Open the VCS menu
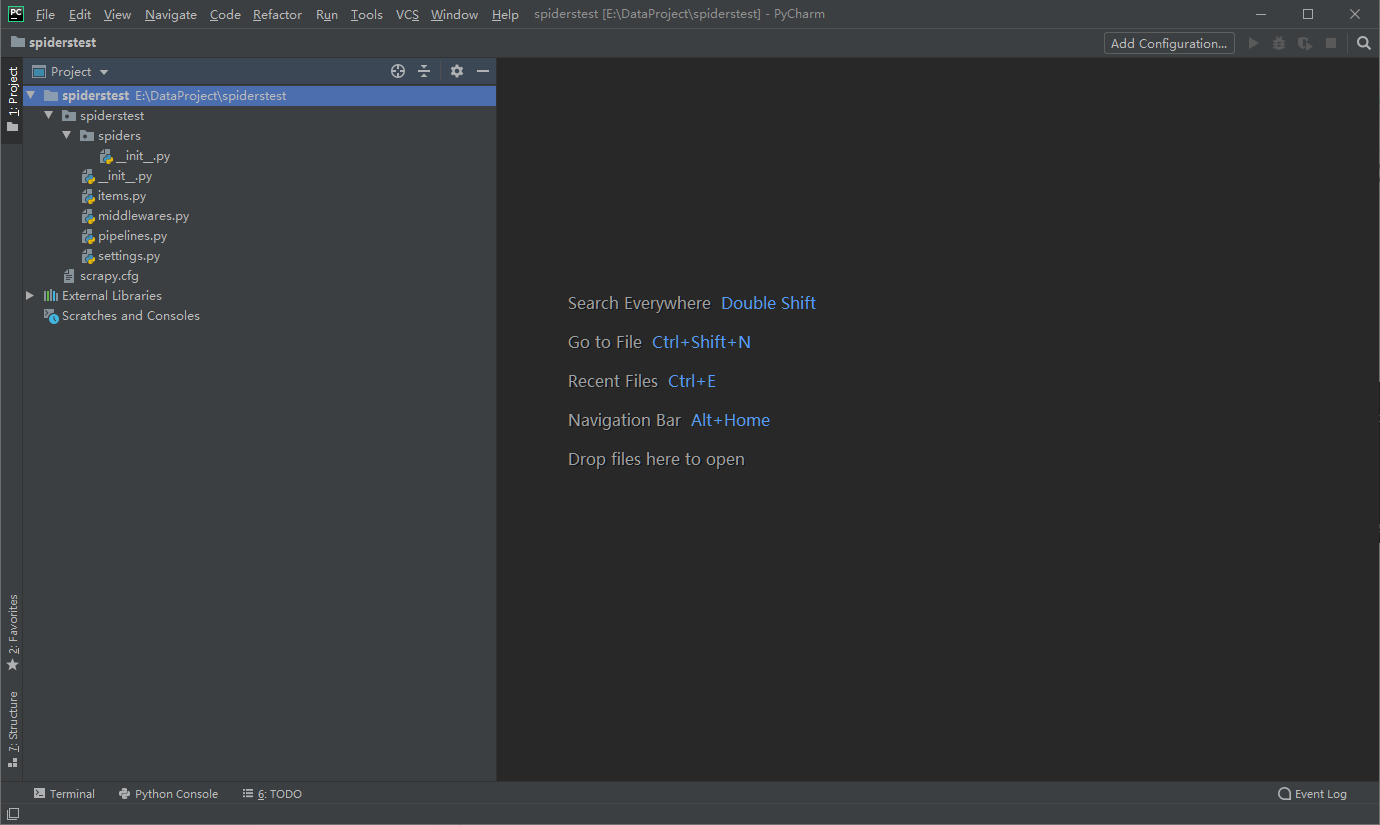This screenshot has height=825, width=1380. pyautogui.click(x=407, y=15)
